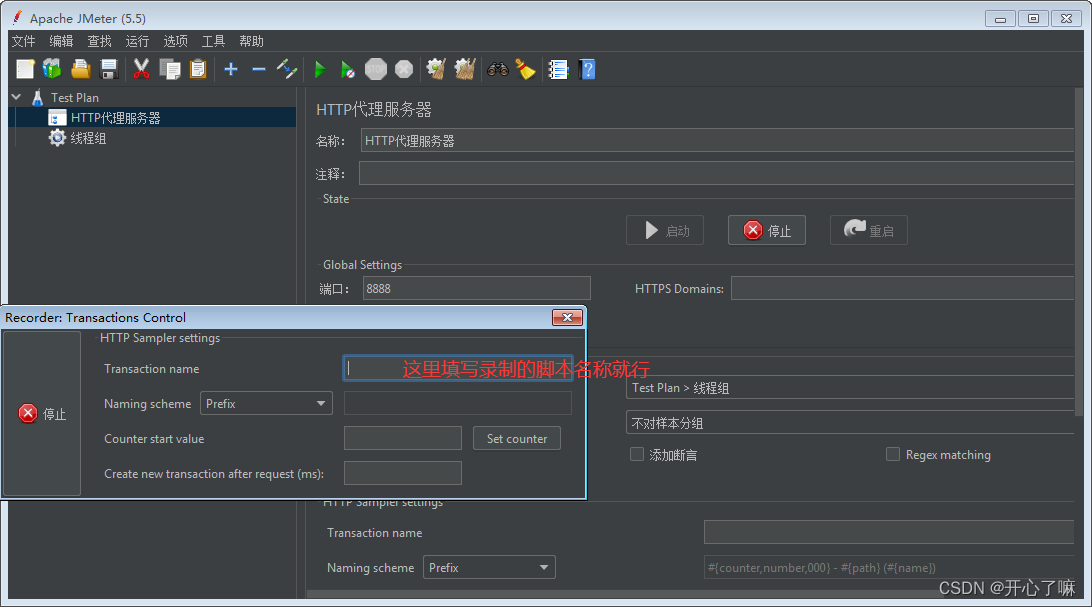Focus Transaction name field in recorder dialog
This screenshot has width=1092, height=607.
(x=458, y=368)
